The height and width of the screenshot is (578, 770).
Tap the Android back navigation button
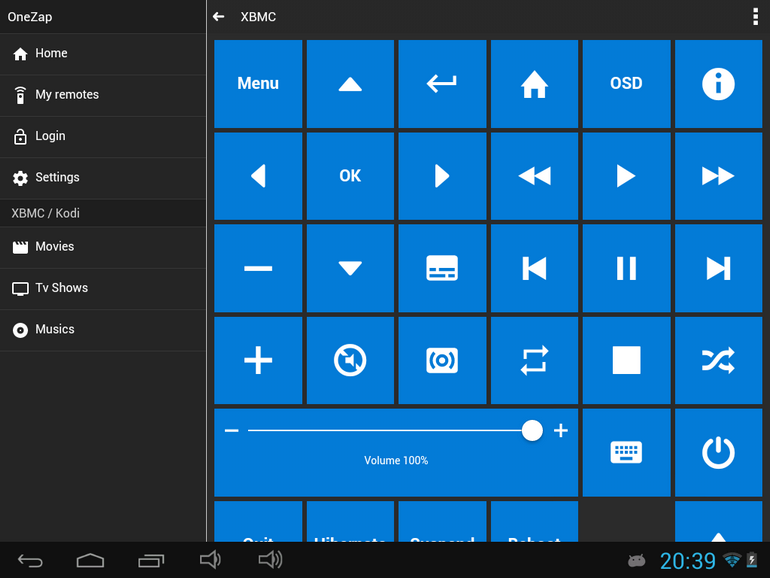tap(30, 560)
